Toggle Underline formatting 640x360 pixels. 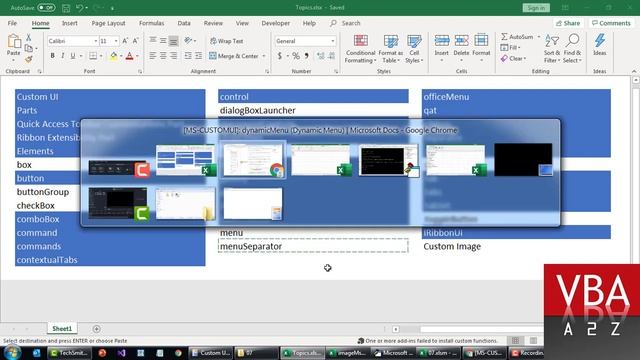click(x=73, y=56)
